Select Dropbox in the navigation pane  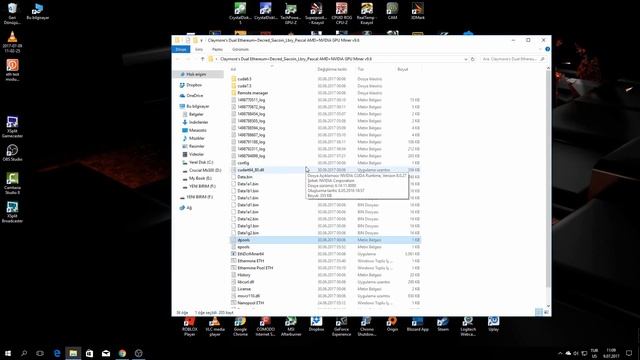coord(194,85)
